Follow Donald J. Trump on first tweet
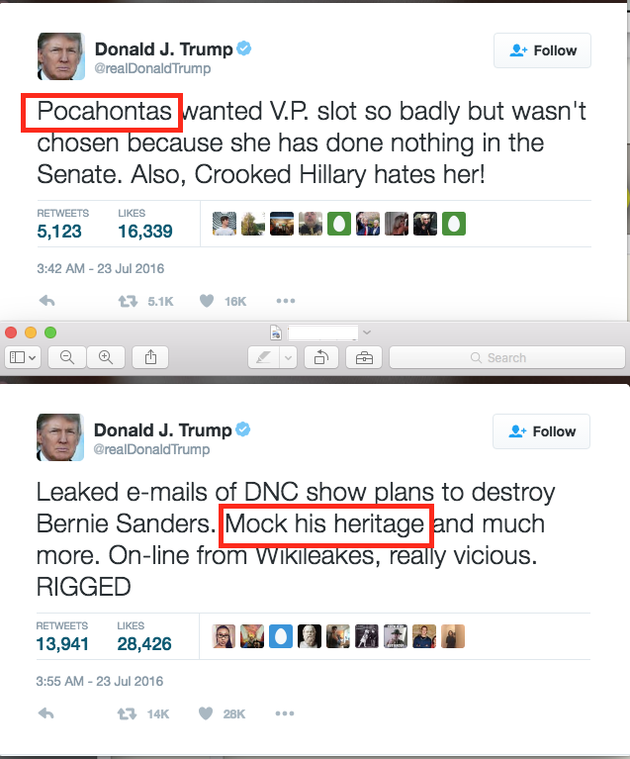 coord(542,50)
